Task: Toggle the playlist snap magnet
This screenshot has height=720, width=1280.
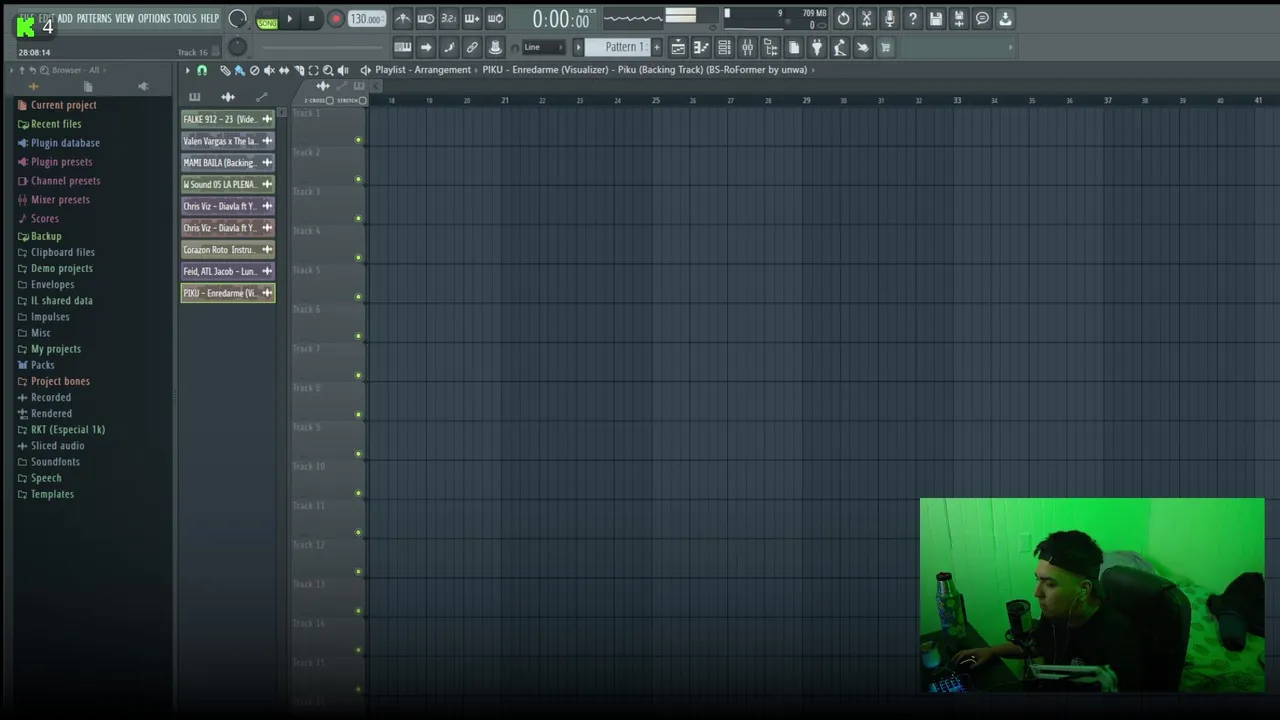Action: (x=202, y=70)
